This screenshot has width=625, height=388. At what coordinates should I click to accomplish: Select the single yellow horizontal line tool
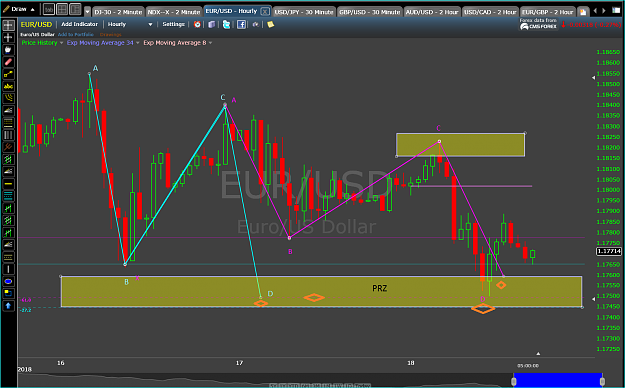8,183
